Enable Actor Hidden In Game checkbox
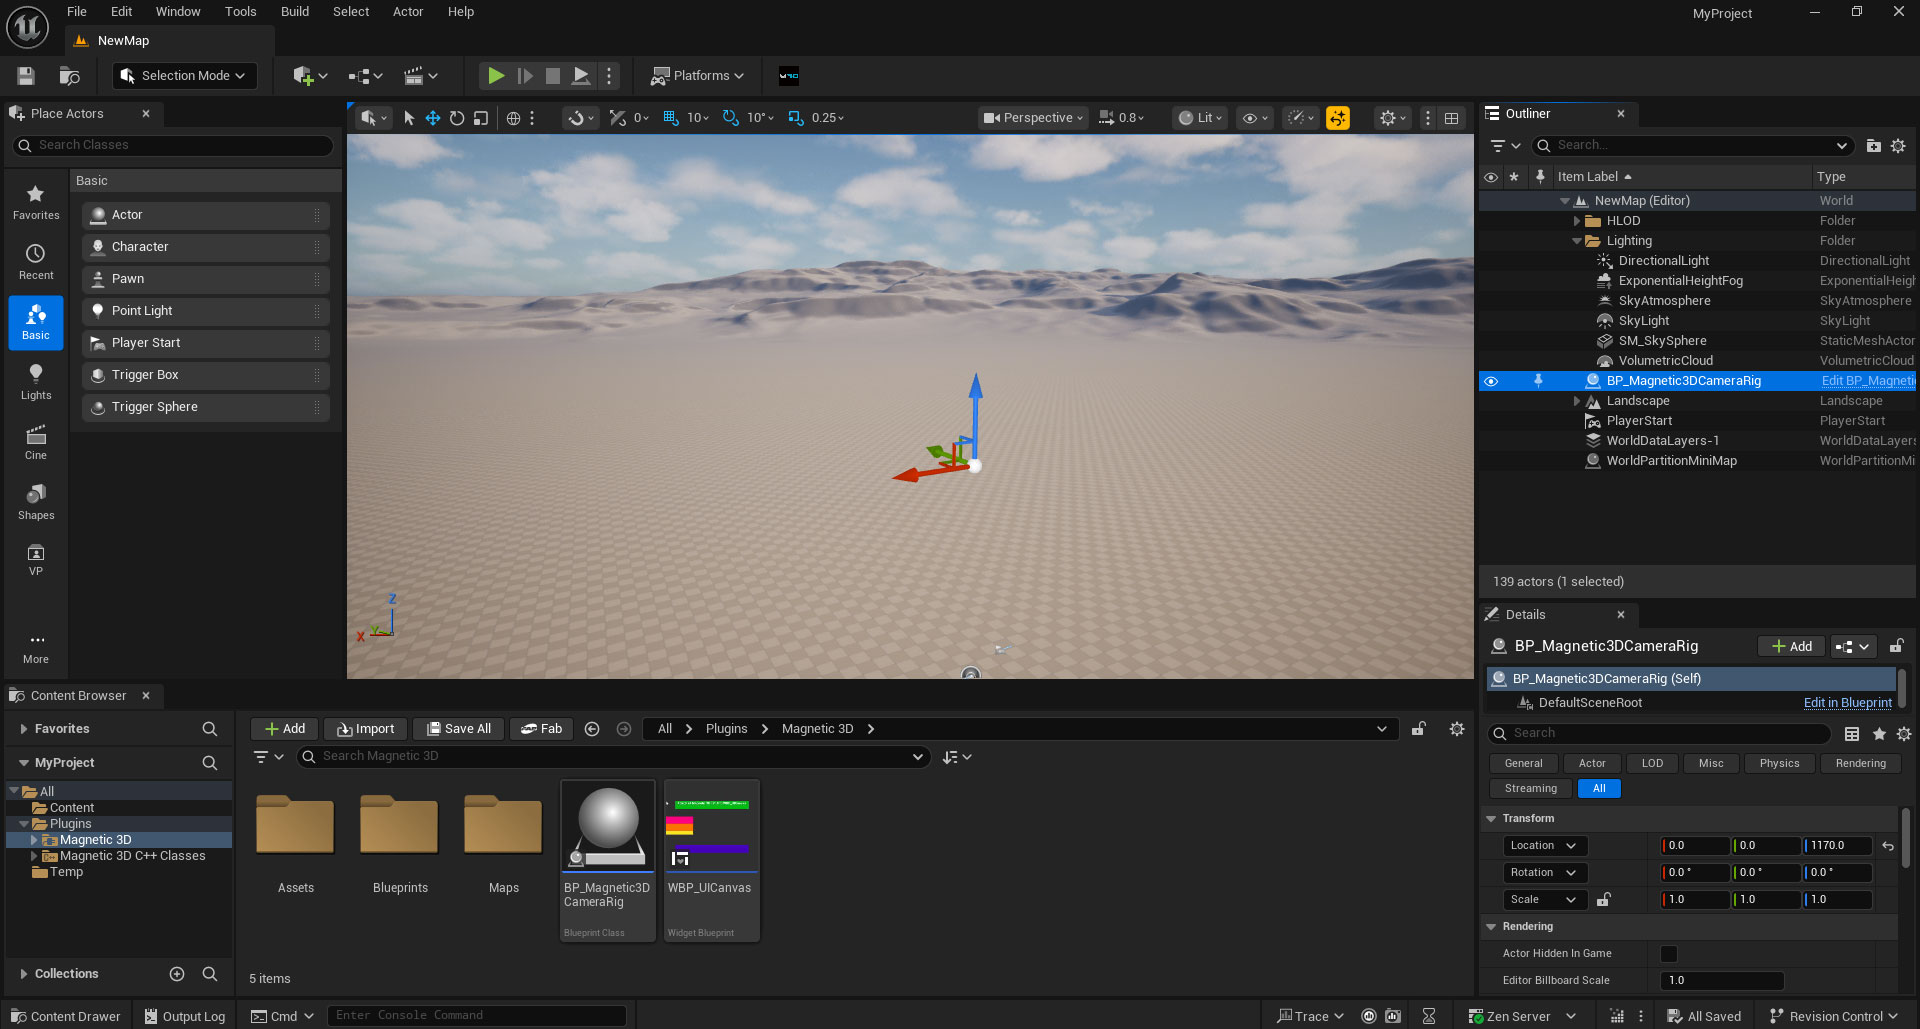 (x=1669, y=954)
